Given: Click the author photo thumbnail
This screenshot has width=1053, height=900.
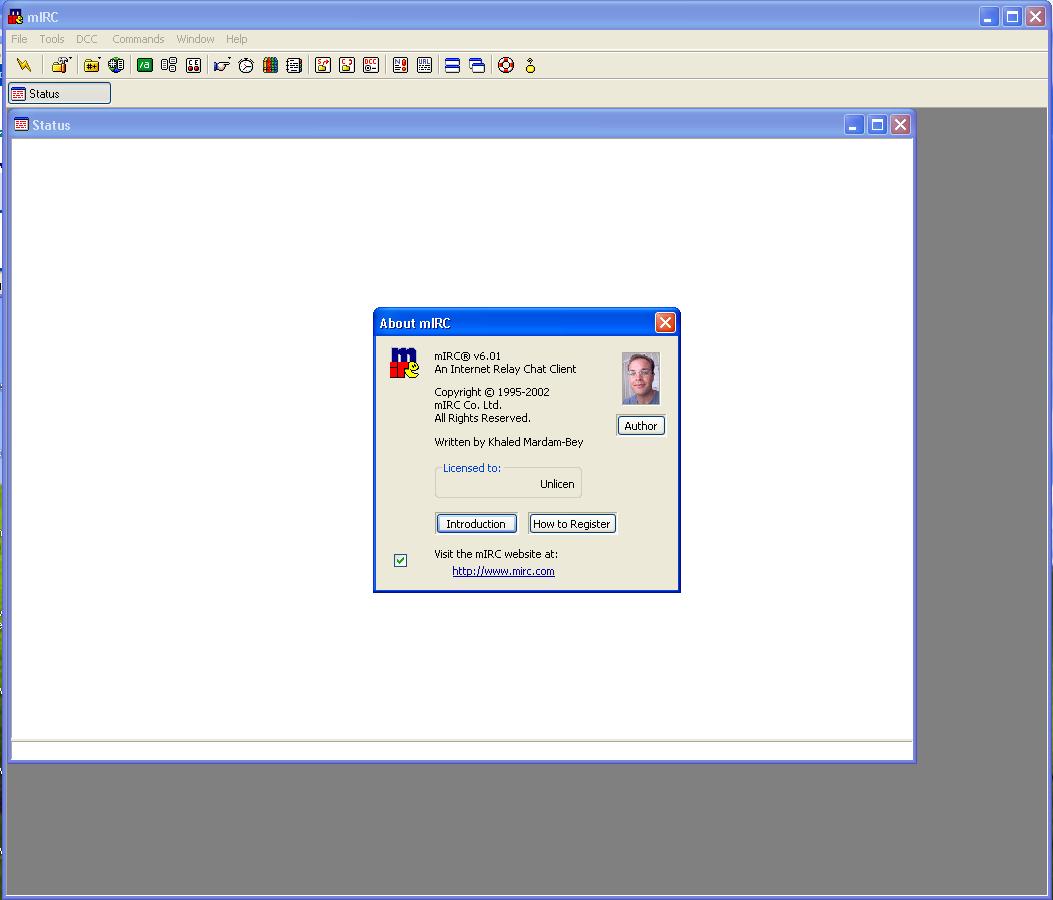Looking at the screenshot, I should coord(641,378).
